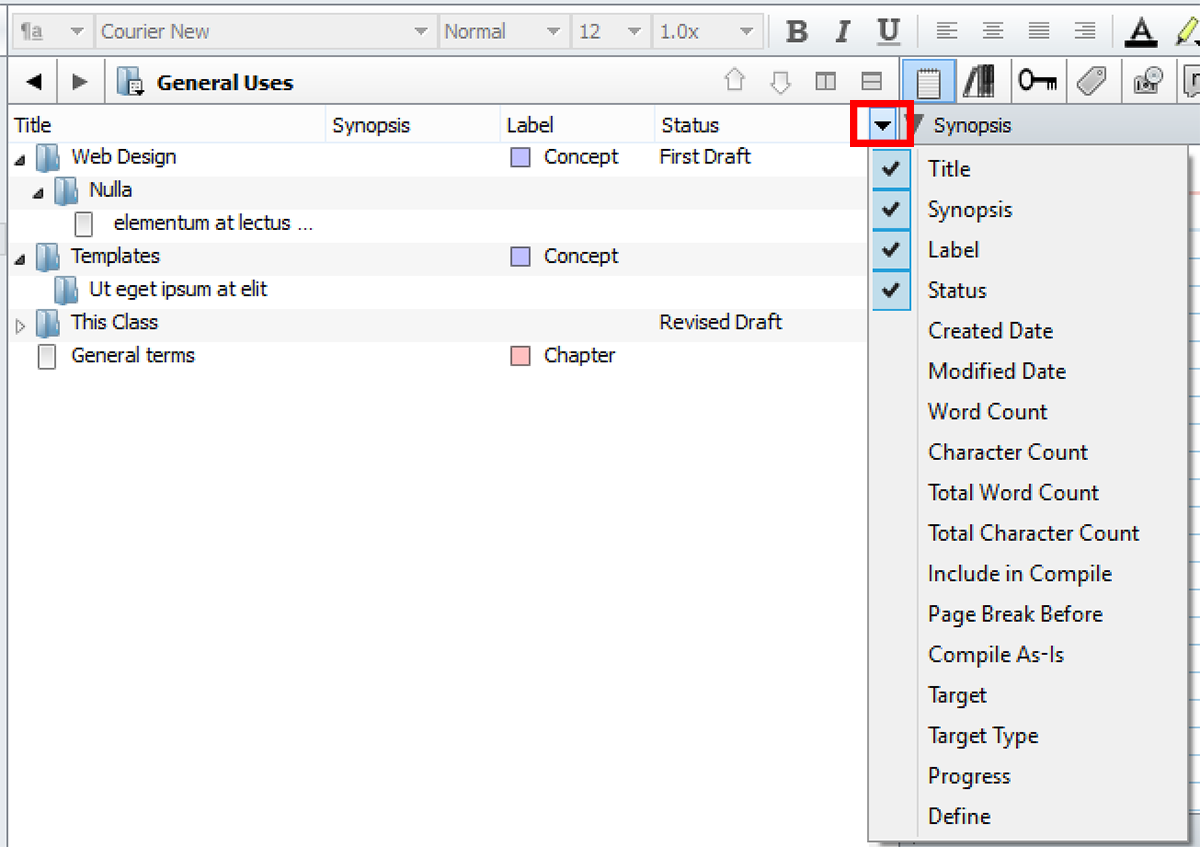Open the Snapshots camera icon
Image resolution: width=1200 pixels, height=847 pixels.
pos(1147,82)
